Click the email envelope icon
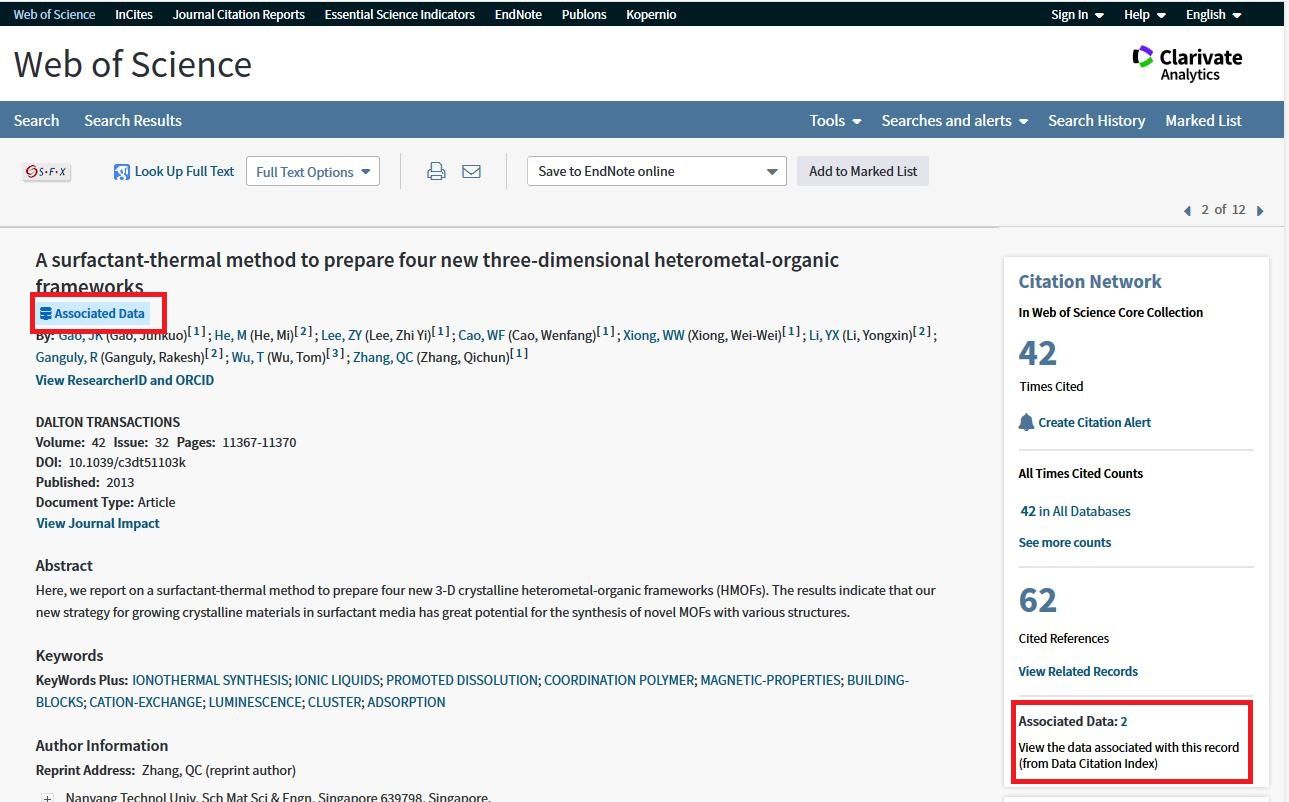This screenshot has width=1289, height=802. pos(471,172)
